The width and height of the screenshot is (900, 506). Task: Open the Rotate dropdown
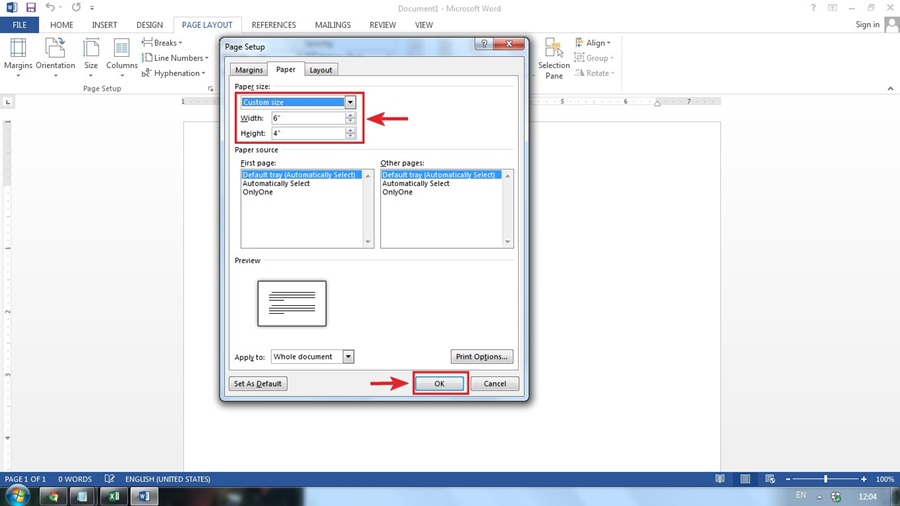tap(595, 73)
